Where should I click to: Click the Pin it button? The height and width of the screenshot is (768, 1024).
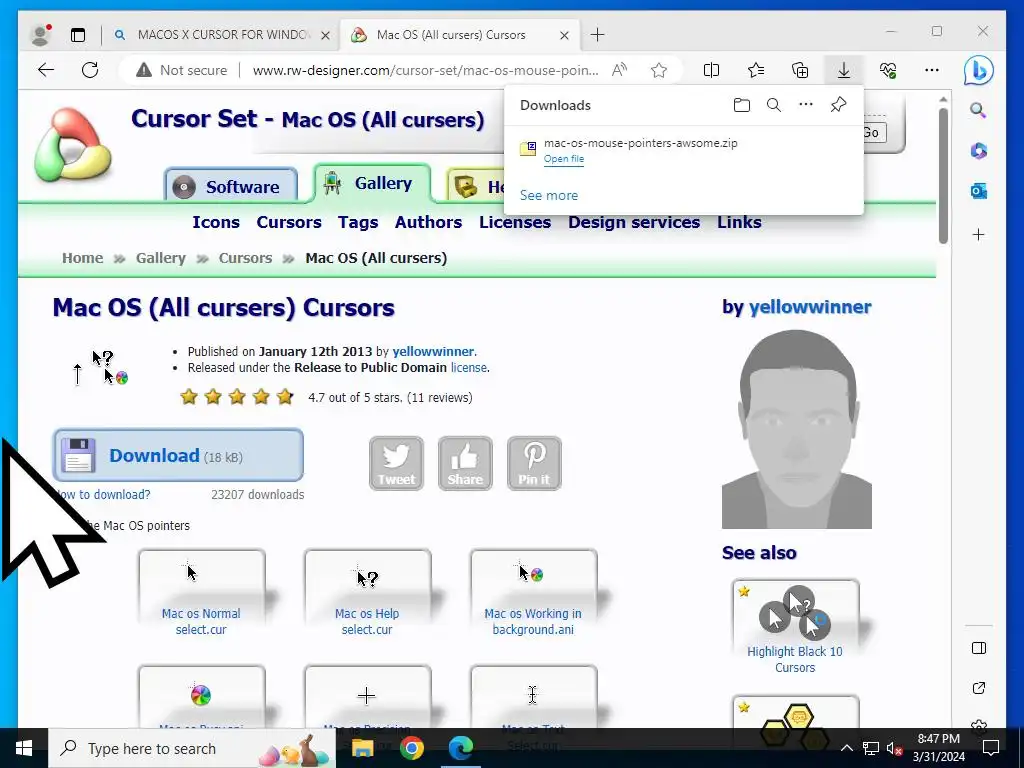tap(534, 463)
